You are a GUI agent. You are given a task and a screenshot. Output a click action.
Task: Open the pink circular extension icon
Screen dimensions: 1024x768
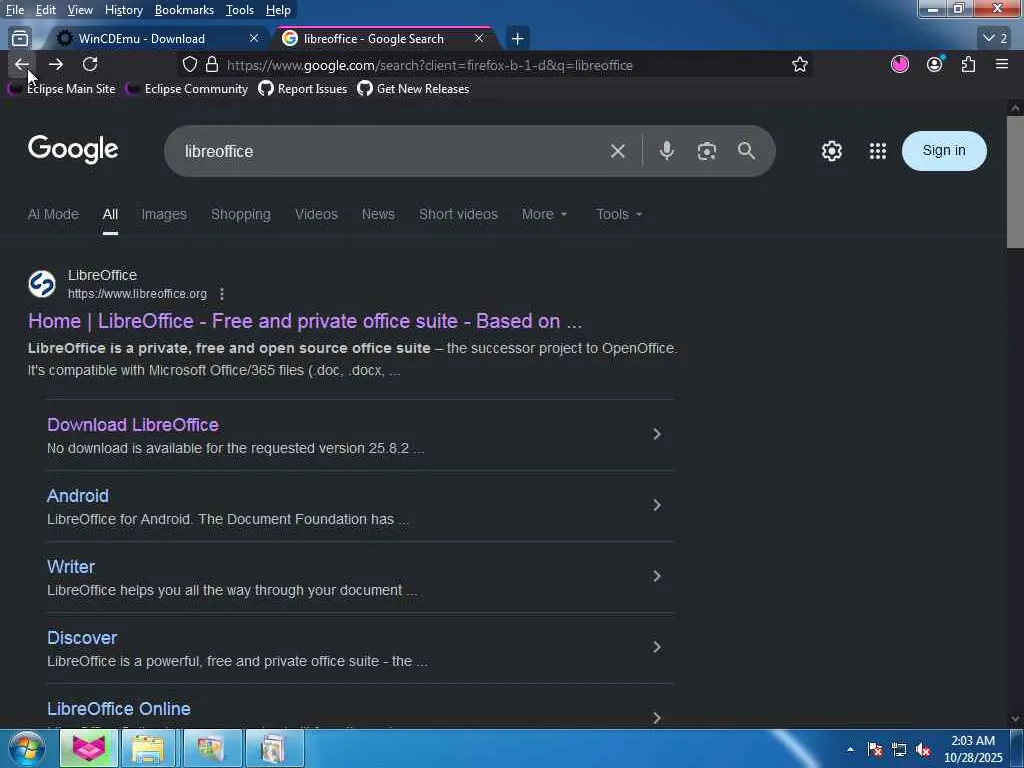[x=900, y=64]
